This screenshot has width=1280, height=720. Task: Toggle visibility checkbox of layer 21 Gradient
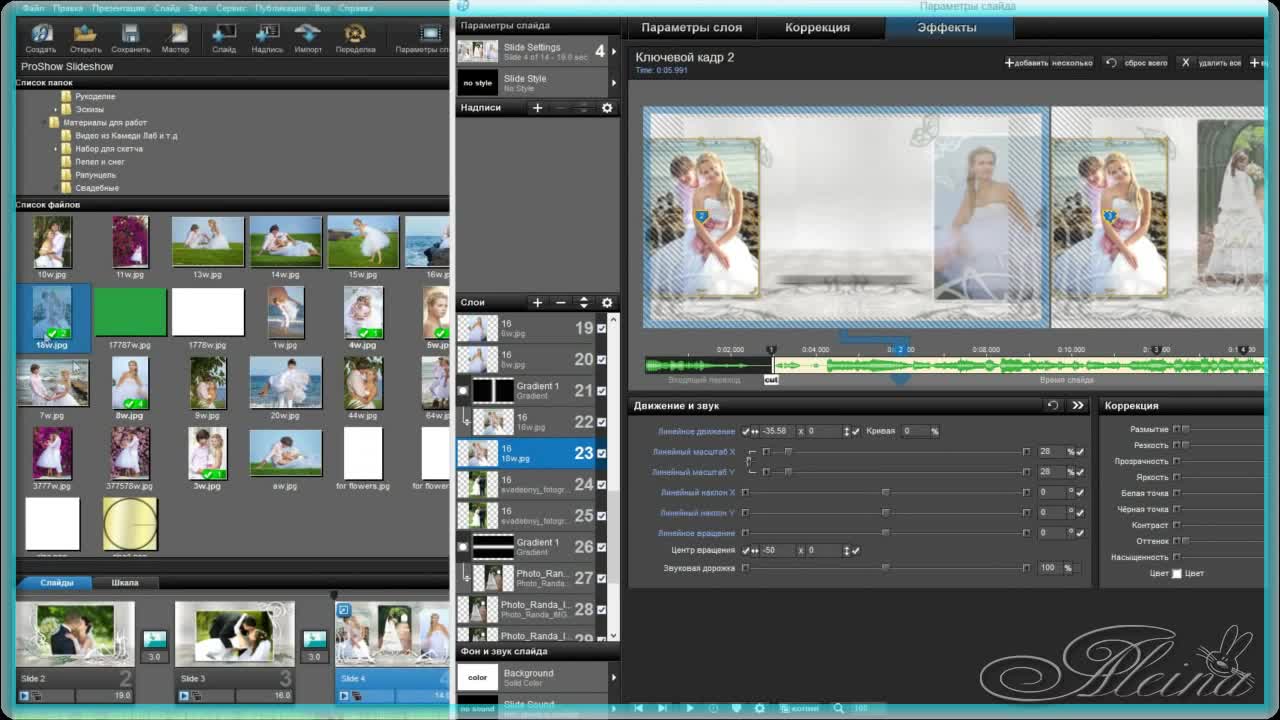(601, 391)
